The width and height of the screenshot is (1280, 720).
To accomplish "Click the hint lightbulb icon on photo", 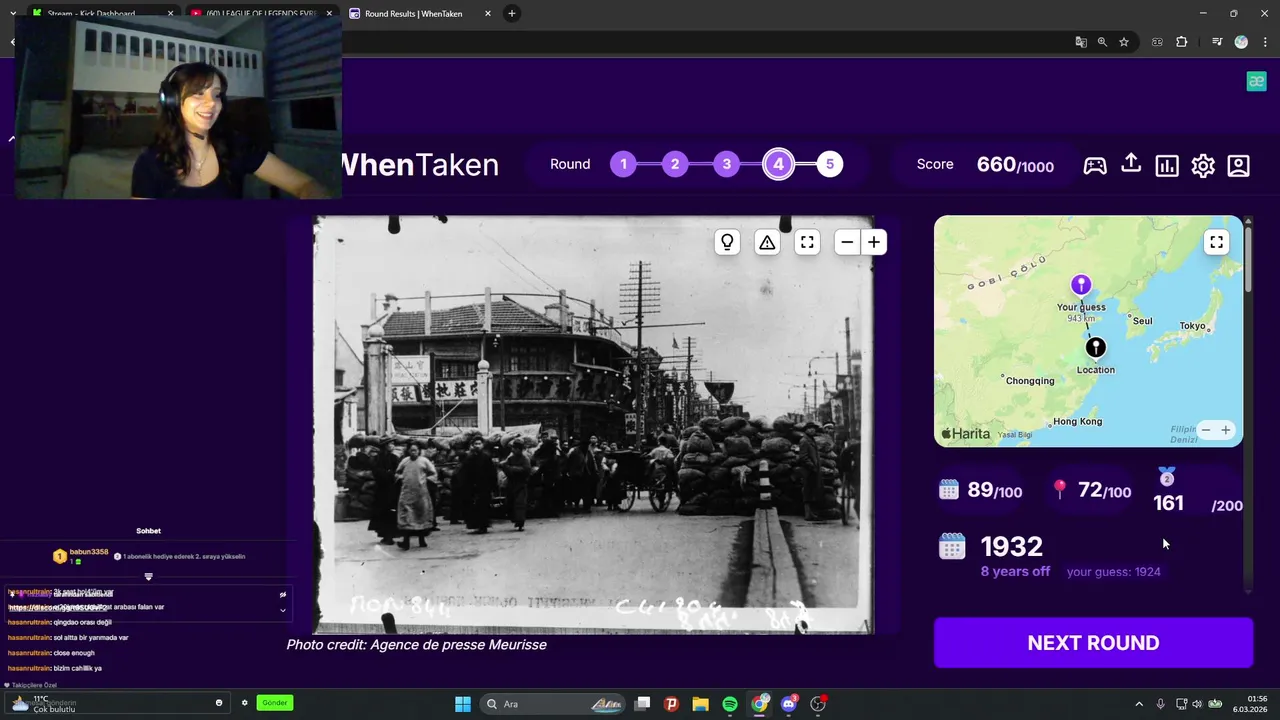I will (x=727, y=242).
